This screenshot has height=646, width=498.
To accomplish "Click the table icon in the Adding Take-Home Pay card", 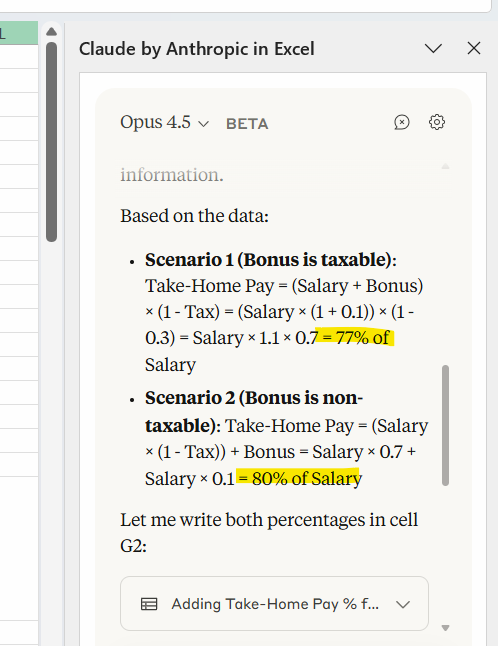I will coord(149,604).
